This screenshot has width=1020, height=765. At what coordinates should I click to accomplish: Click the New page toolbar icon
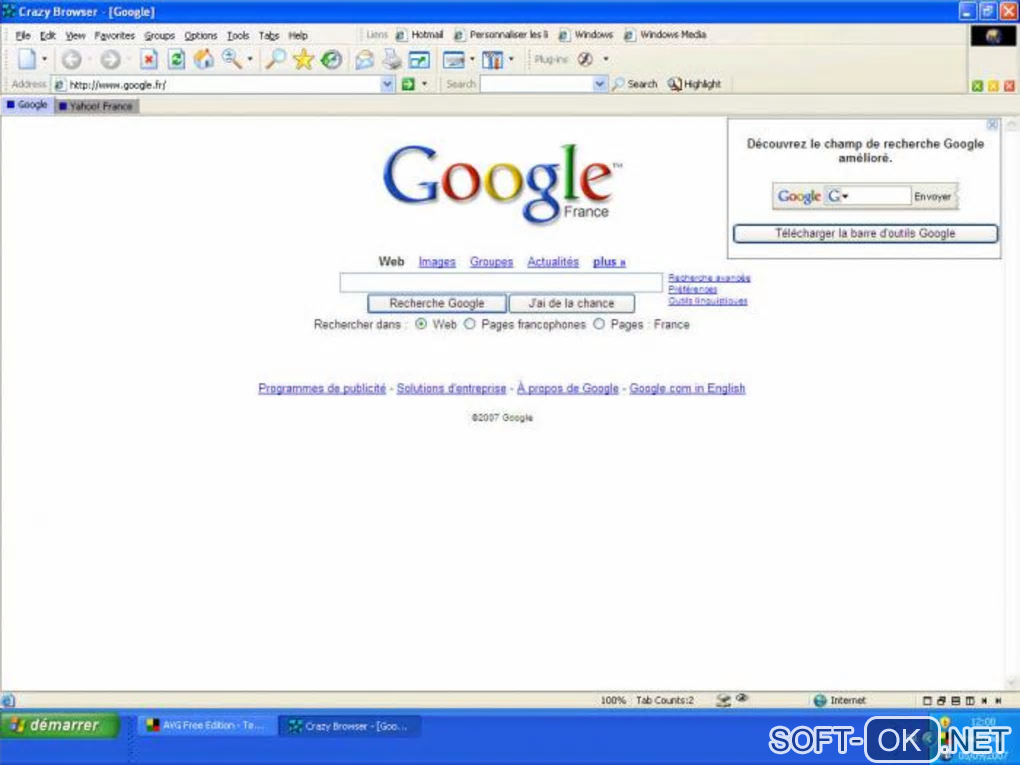click(x=27, y=59)
